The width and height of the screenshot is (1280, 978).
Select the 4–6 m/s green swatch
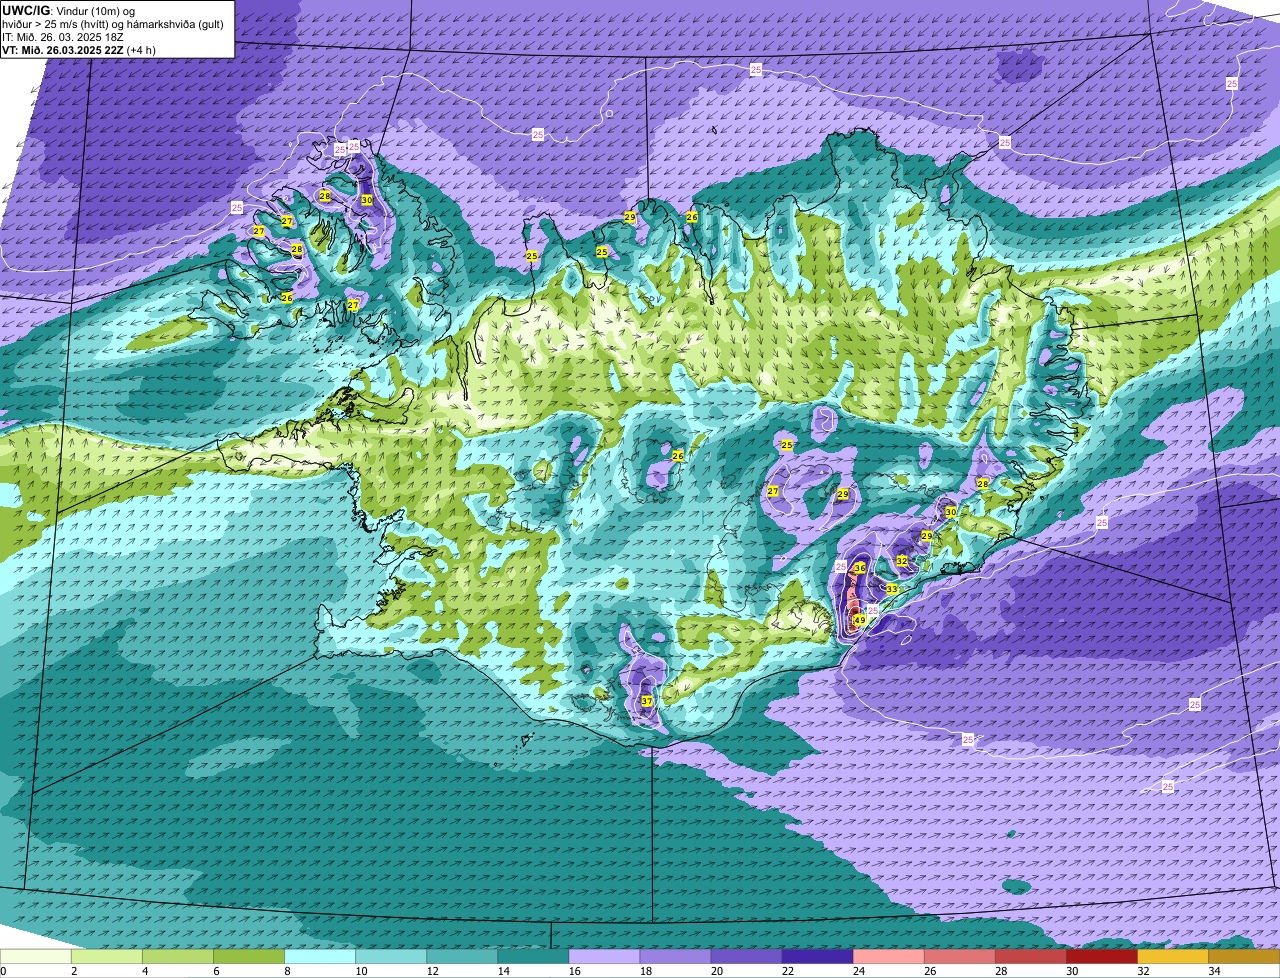tap(178, 956)
